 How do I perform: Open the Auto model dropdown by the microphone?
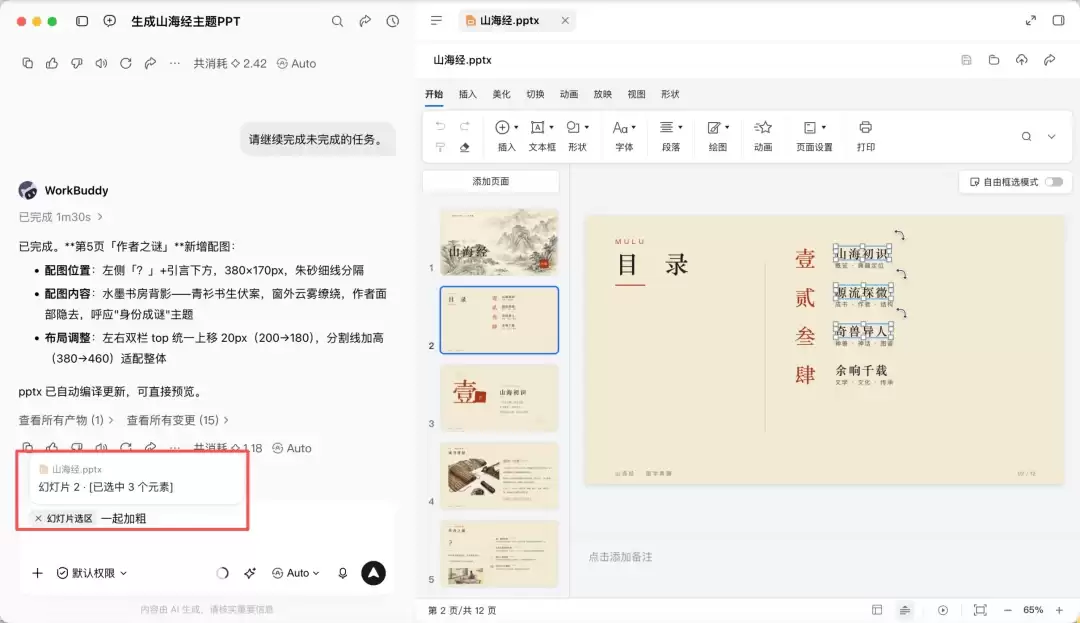(295, 573)
